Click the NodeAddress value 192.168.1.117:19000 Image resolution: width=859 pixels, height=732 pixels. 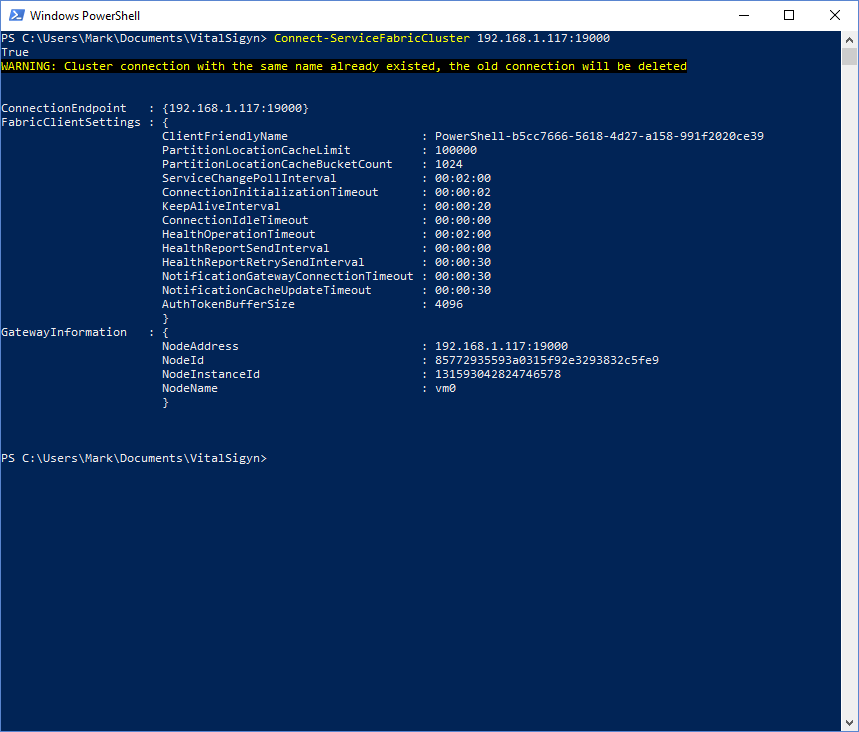pos(501,346)
